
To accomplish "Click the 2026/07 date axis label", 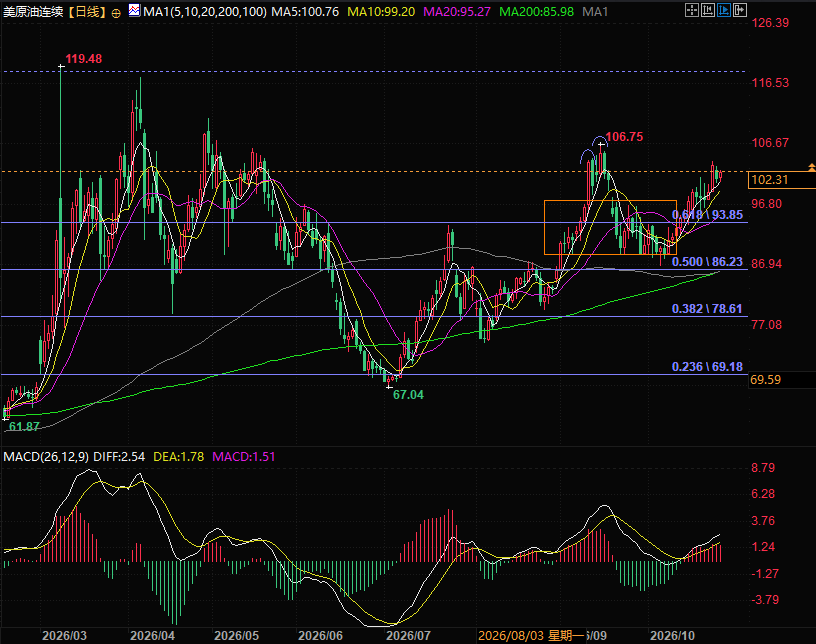I will 409,636.
